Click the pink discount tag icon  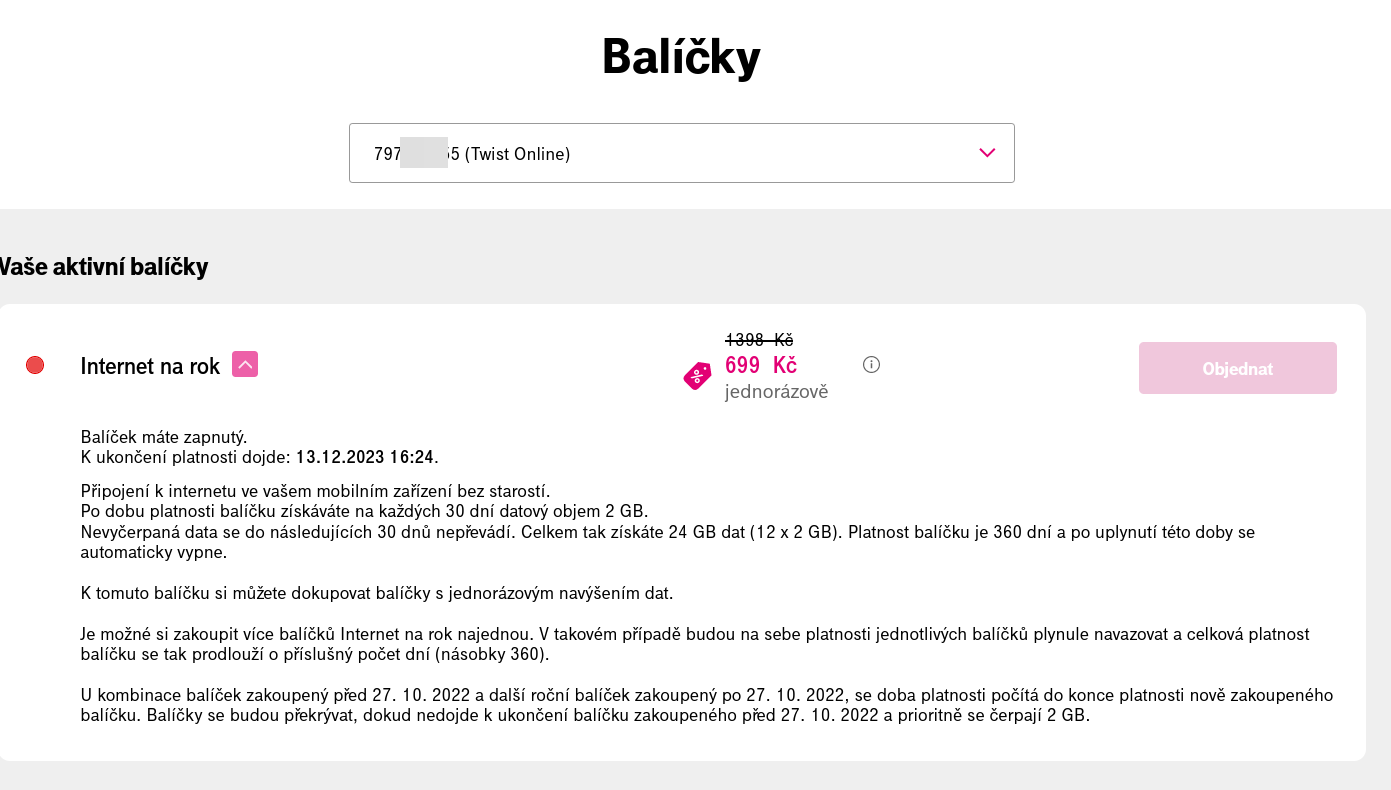click(x=697, y=376)
